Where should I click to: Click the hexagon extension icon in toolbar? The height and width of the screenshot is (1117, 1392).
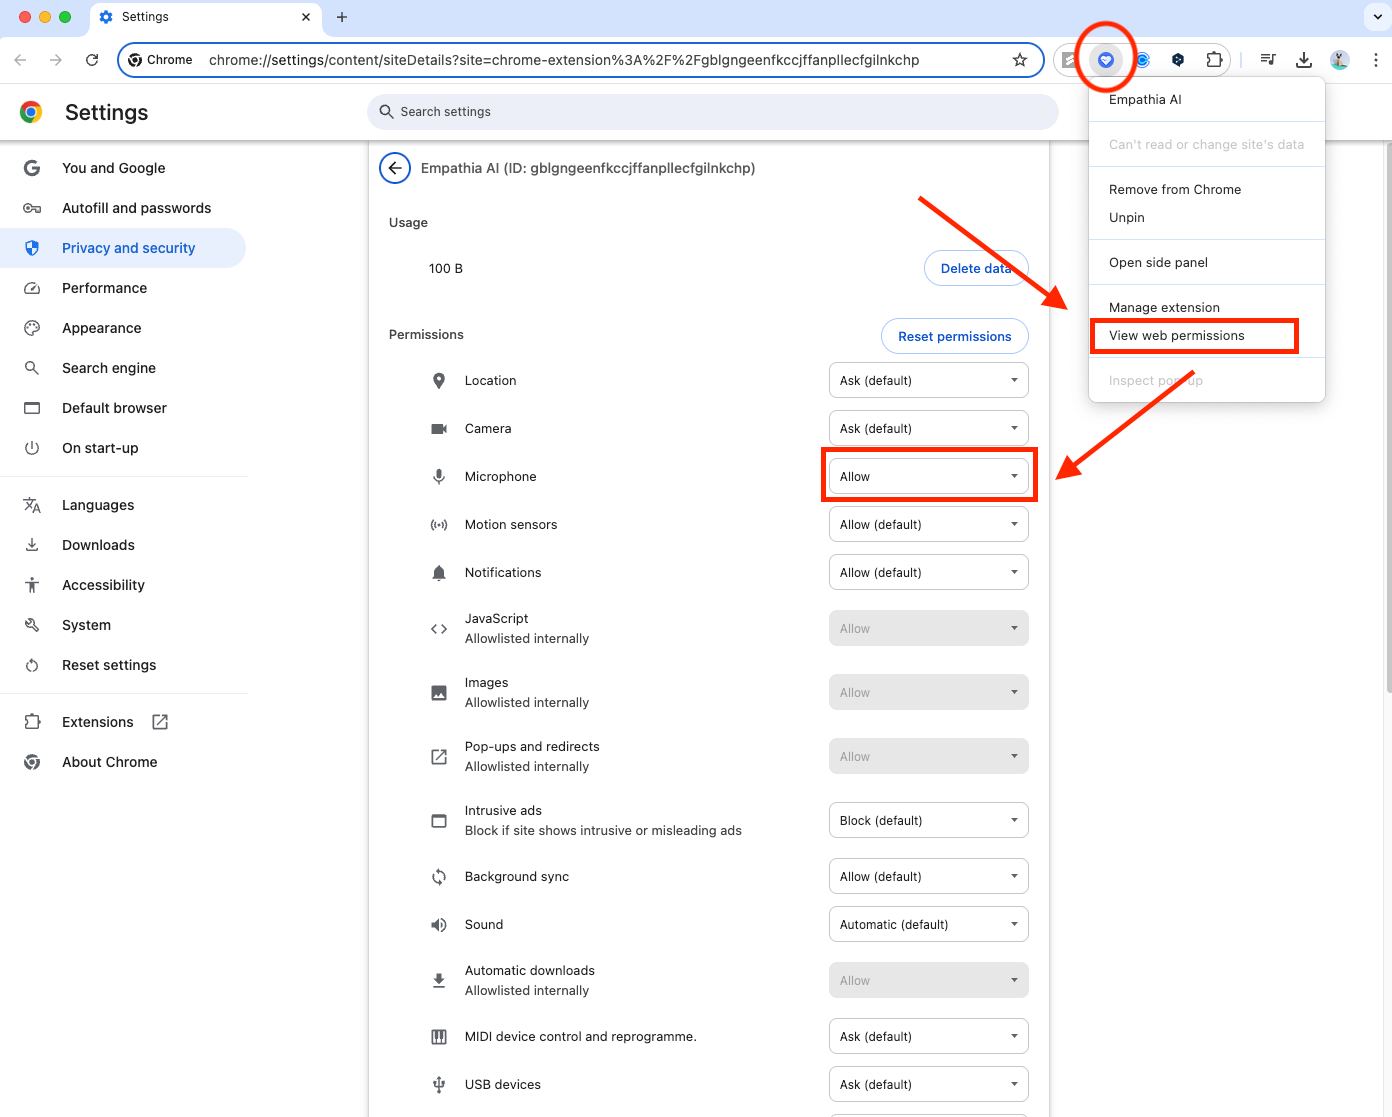point(1178,60)
